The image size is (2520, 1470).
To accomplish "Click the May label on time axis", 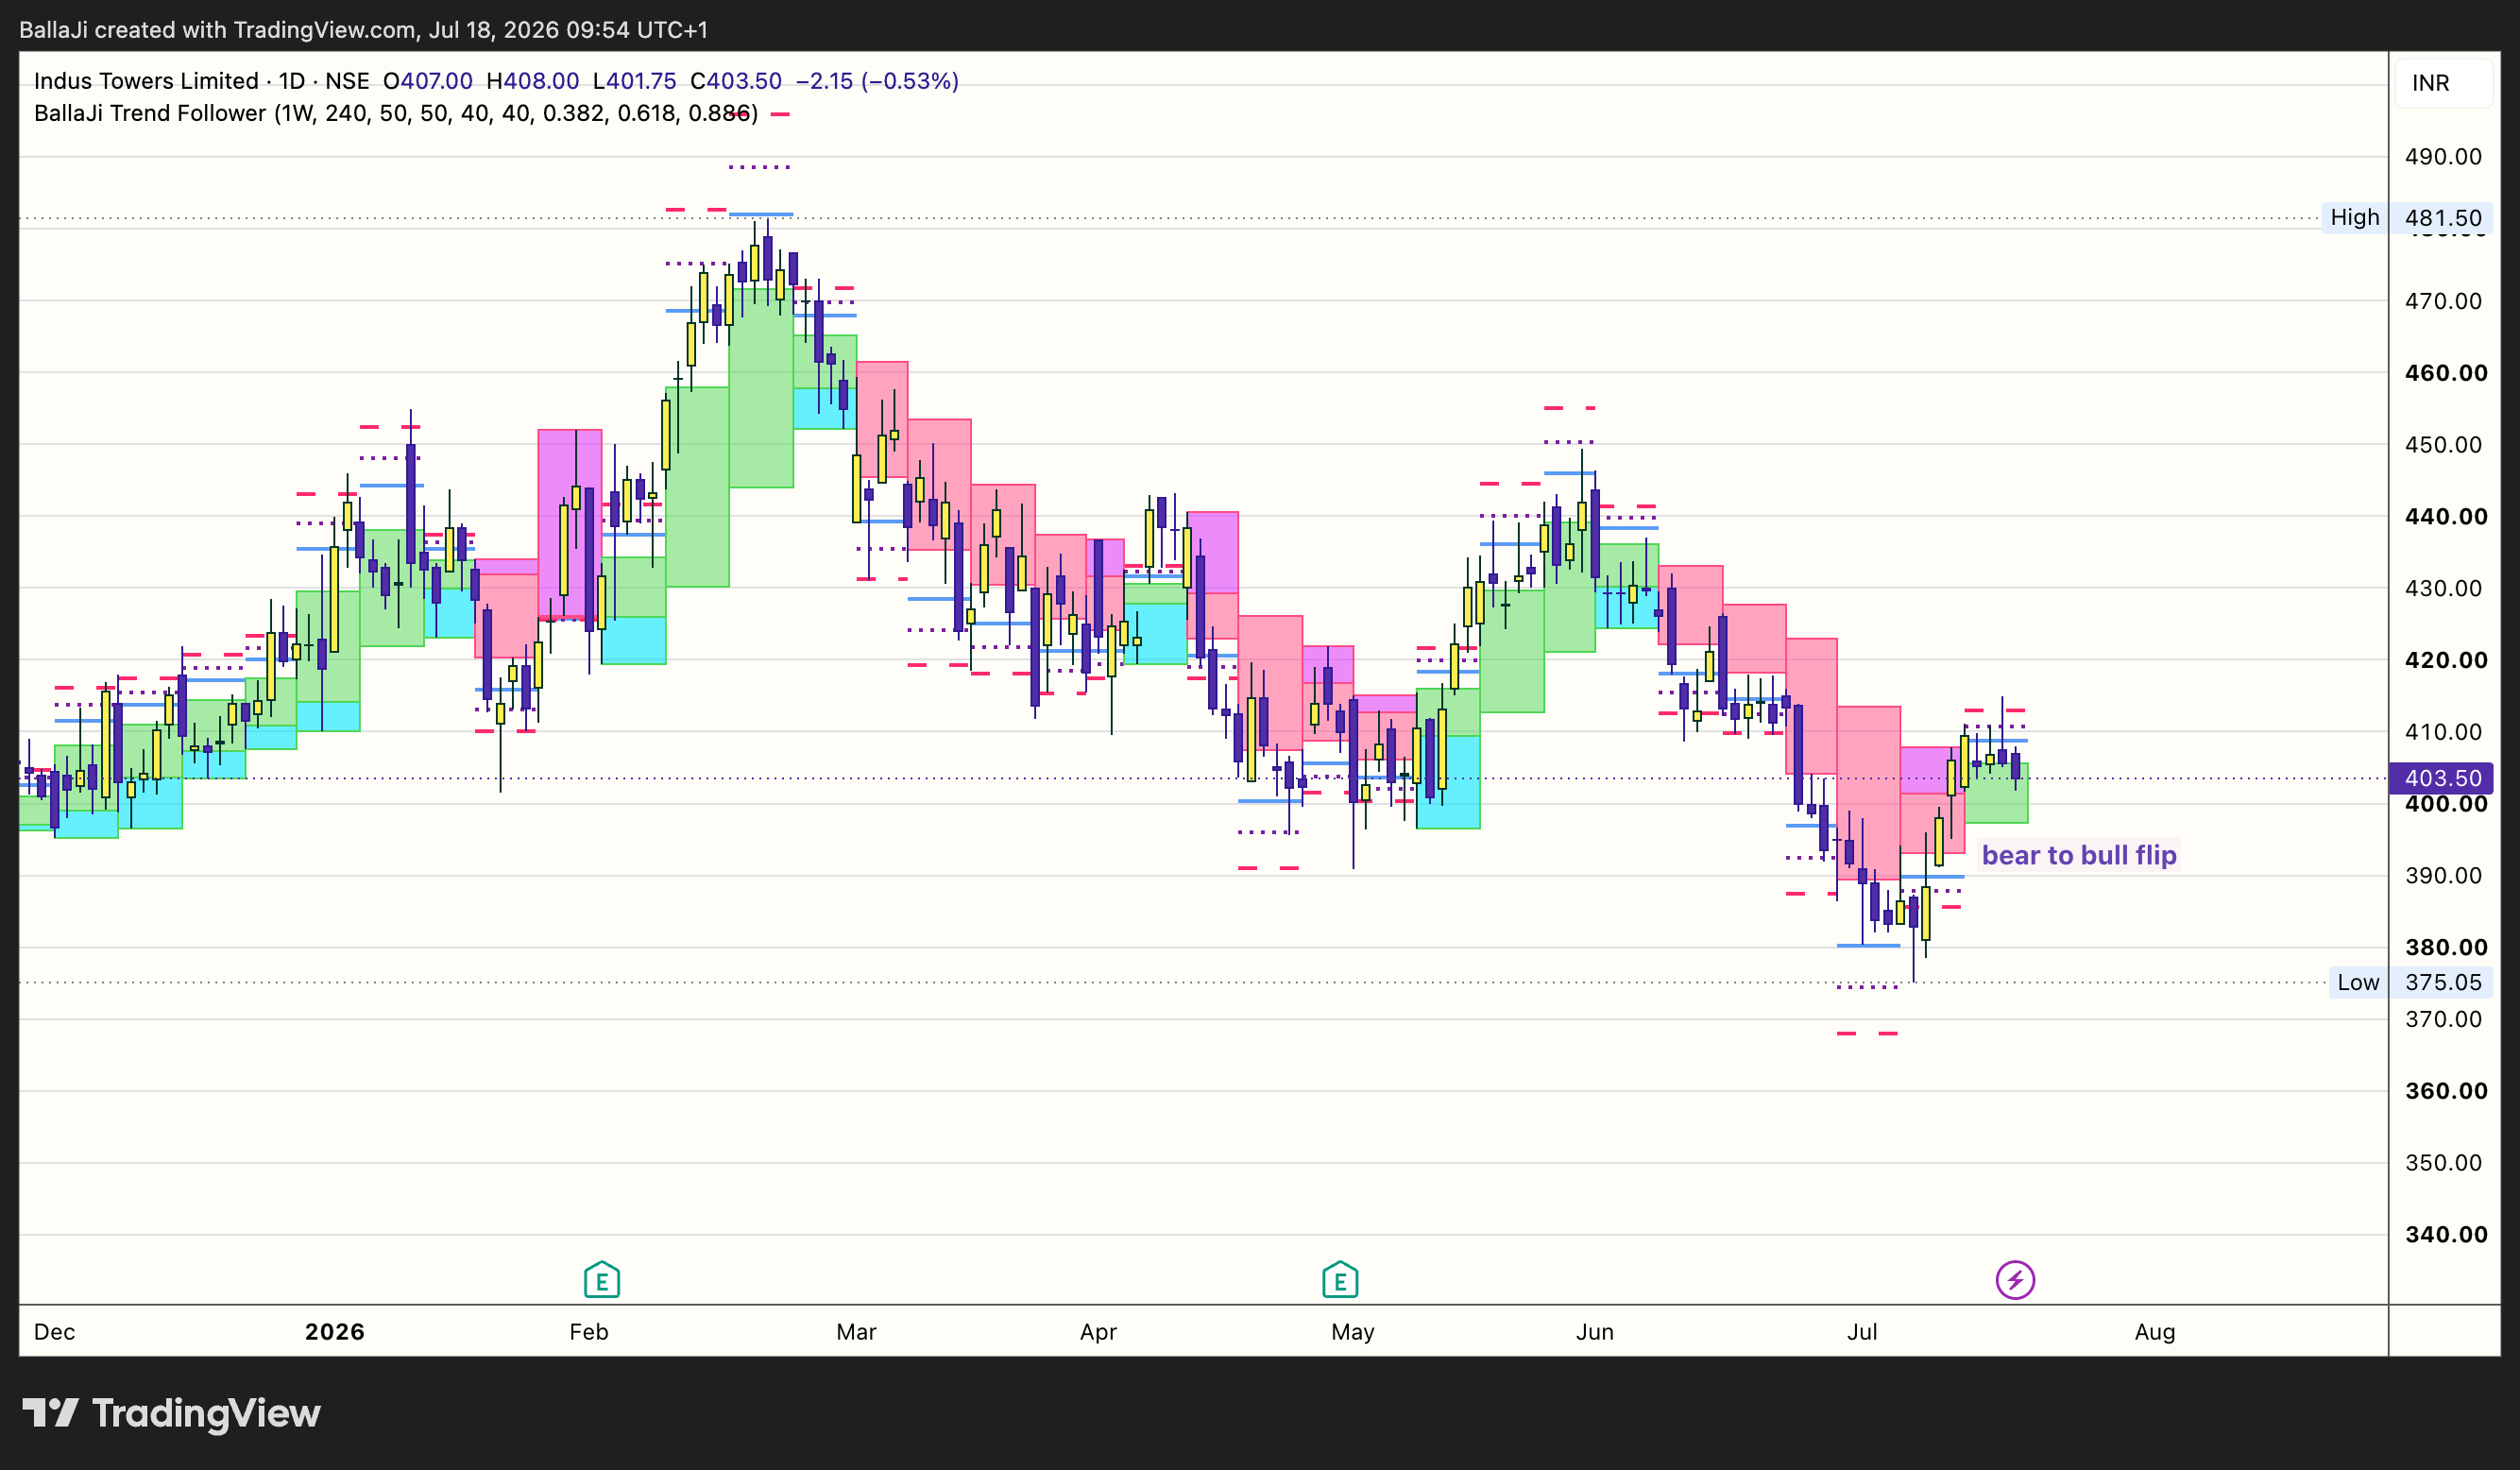I will click(x=1353, y=1332).
